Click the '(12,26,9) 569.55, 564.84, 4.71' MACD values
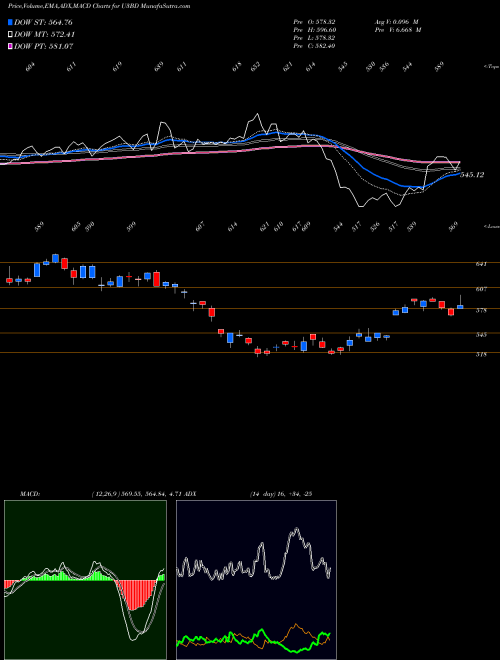This screenshot has height=660, width=500. tap(136, 494)
